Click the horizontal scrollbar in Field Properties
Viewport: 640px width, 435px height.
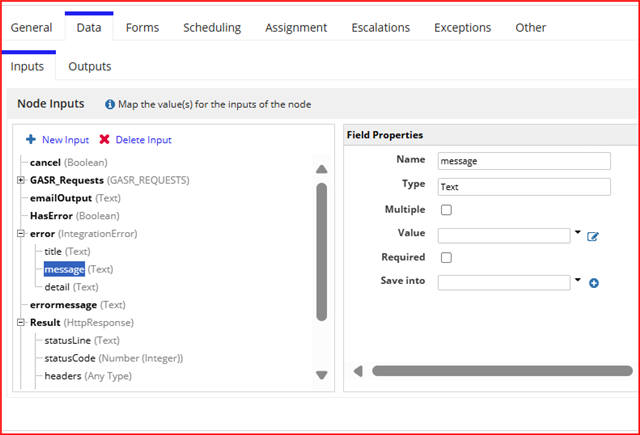(x=502, y=371)
